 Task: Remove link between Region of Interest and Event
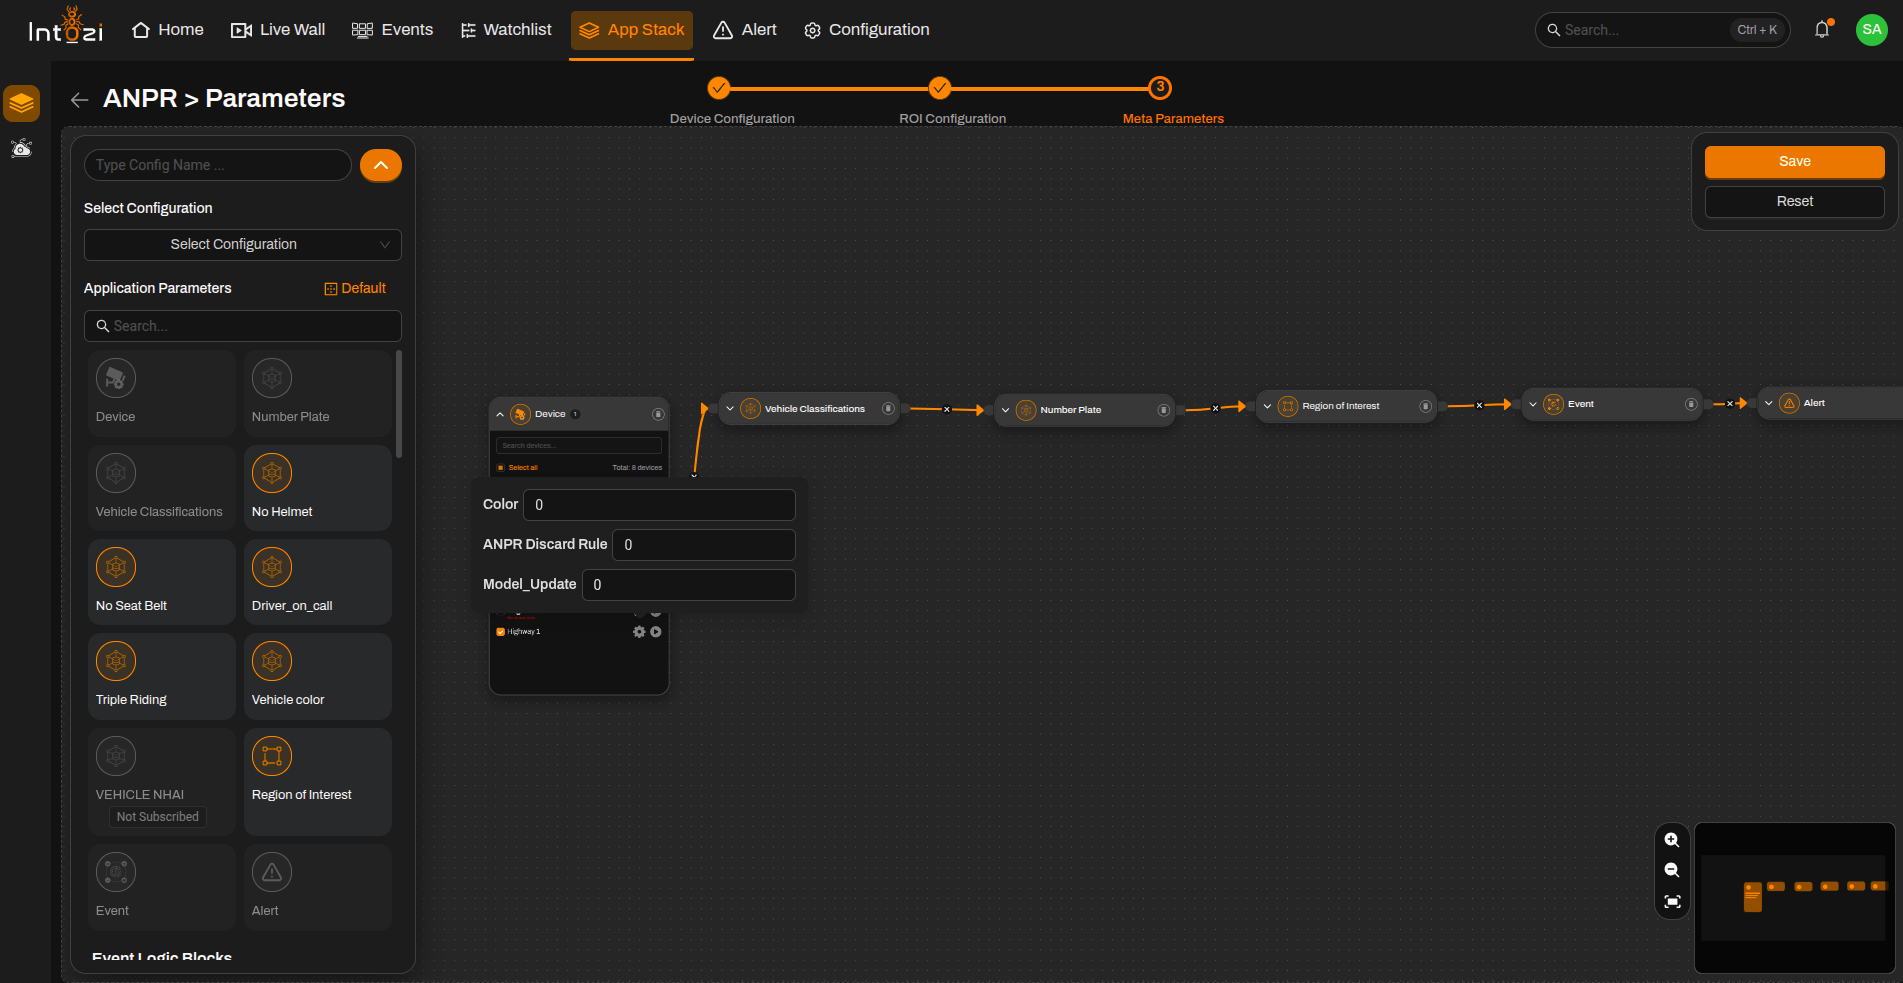point(1479,405)
